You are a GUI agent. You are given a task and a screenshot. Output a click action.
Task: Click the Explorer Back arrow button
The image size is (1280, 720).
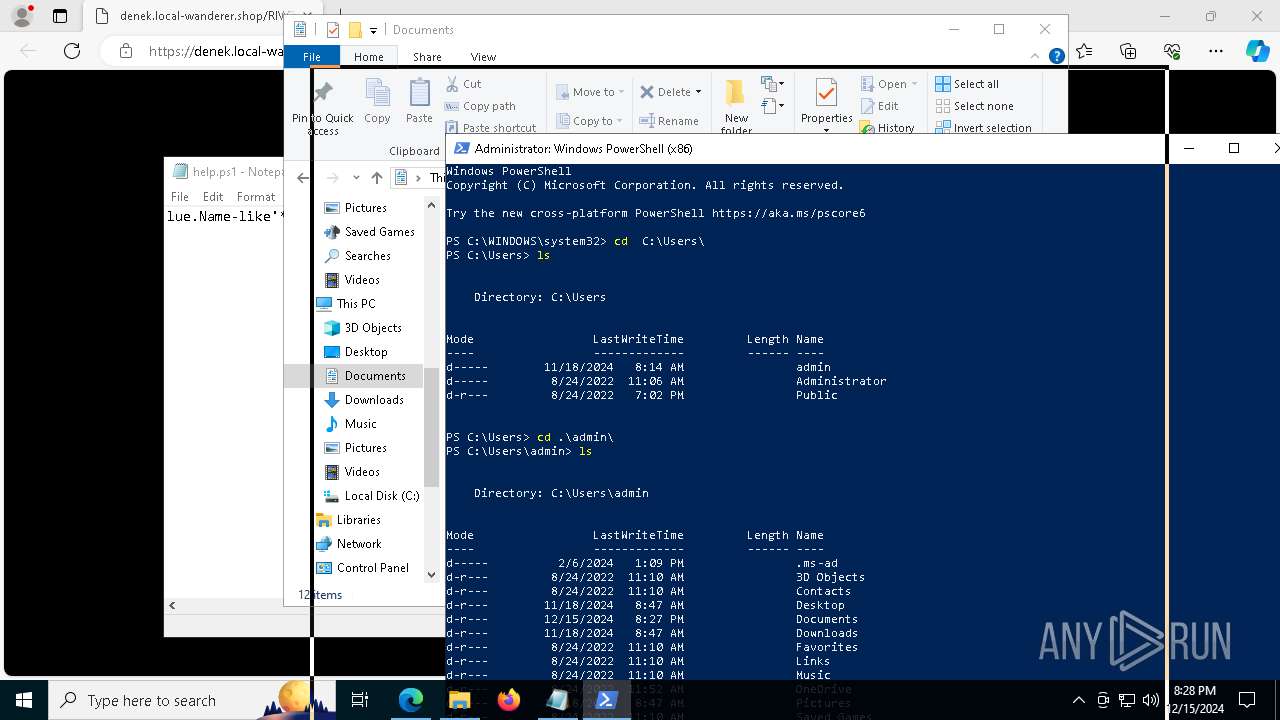coord(303,178)
